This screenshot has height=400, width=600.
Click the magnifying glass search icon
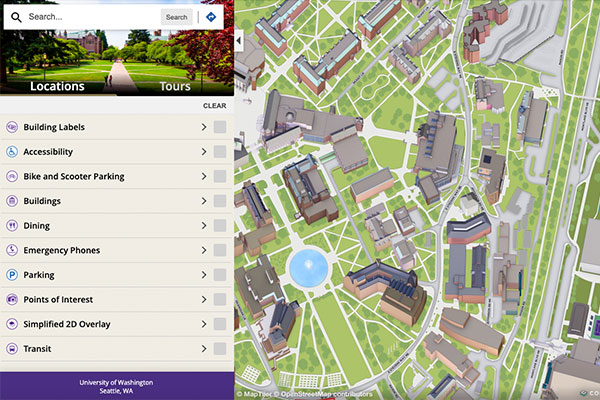point(16,17)
